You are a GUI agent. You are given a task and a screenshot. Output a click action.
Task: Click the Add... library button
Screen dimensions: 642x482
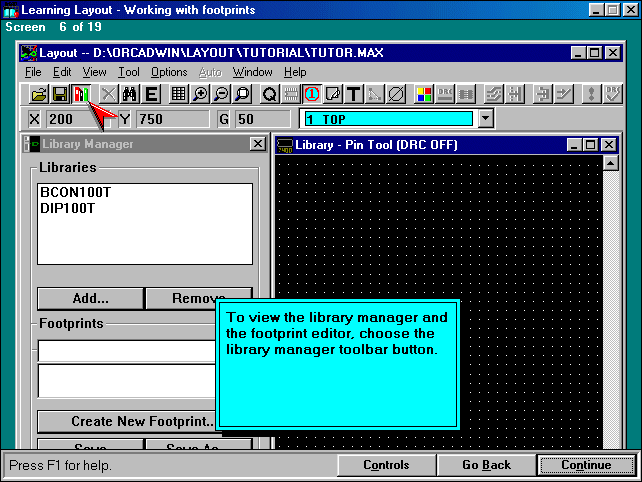click(90, 298)
